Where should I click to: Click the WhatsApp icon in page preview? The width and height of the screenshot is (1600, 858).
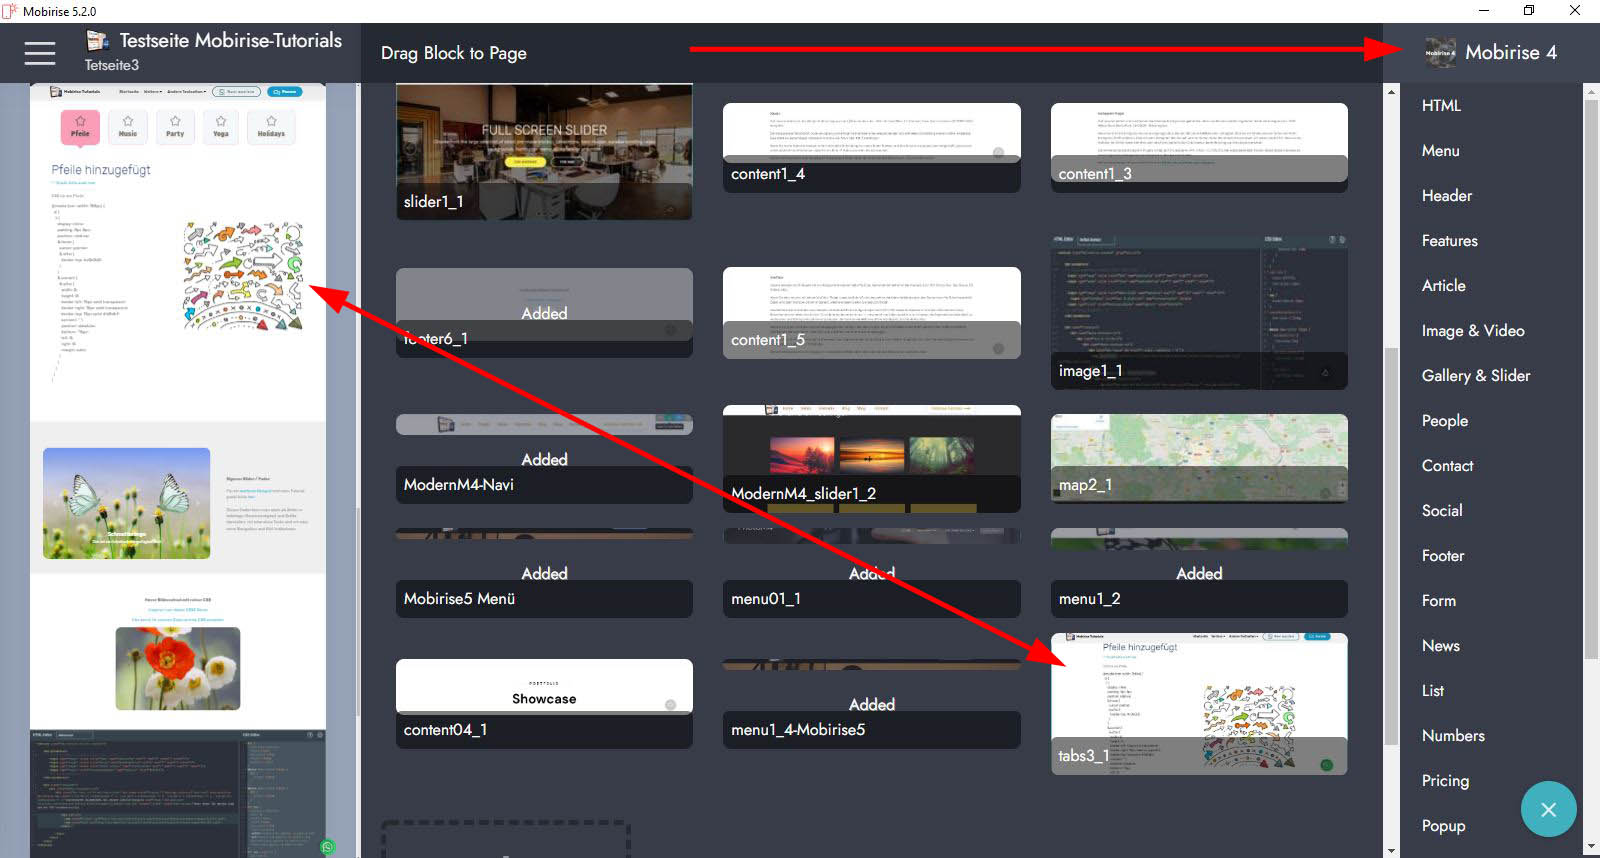327,847
